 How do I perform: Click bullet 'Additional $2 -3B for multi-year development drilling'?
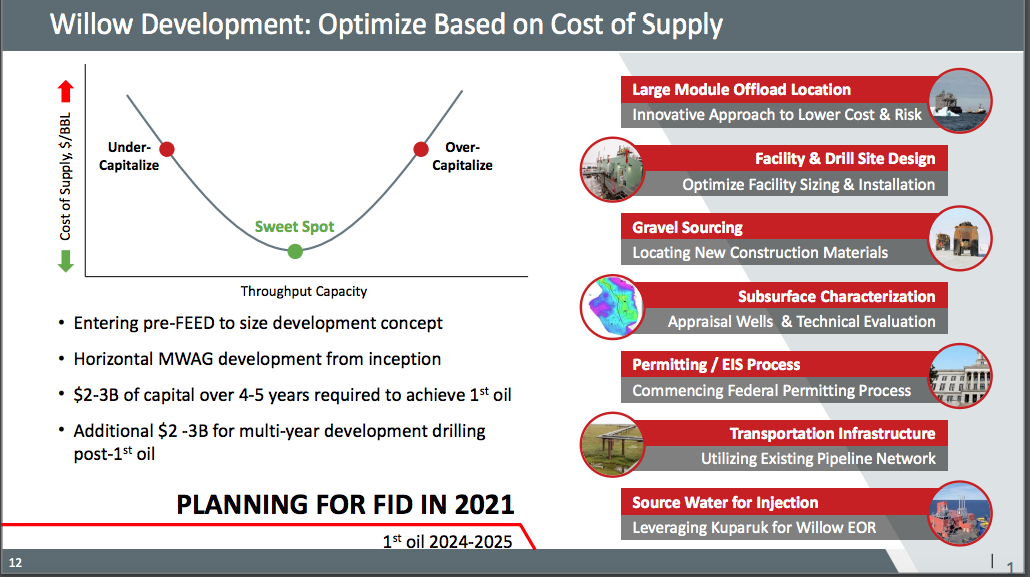279,442
